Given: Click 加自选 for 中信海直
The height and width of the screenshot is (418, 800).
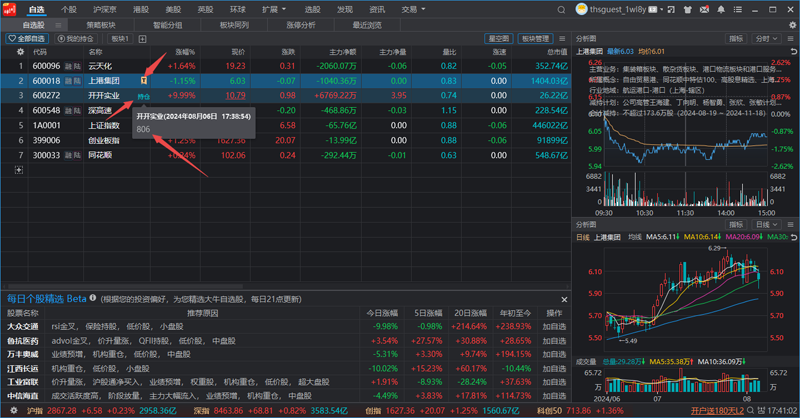Looking at the screenshot, I should pyautogui.click(x=554, y=396).
